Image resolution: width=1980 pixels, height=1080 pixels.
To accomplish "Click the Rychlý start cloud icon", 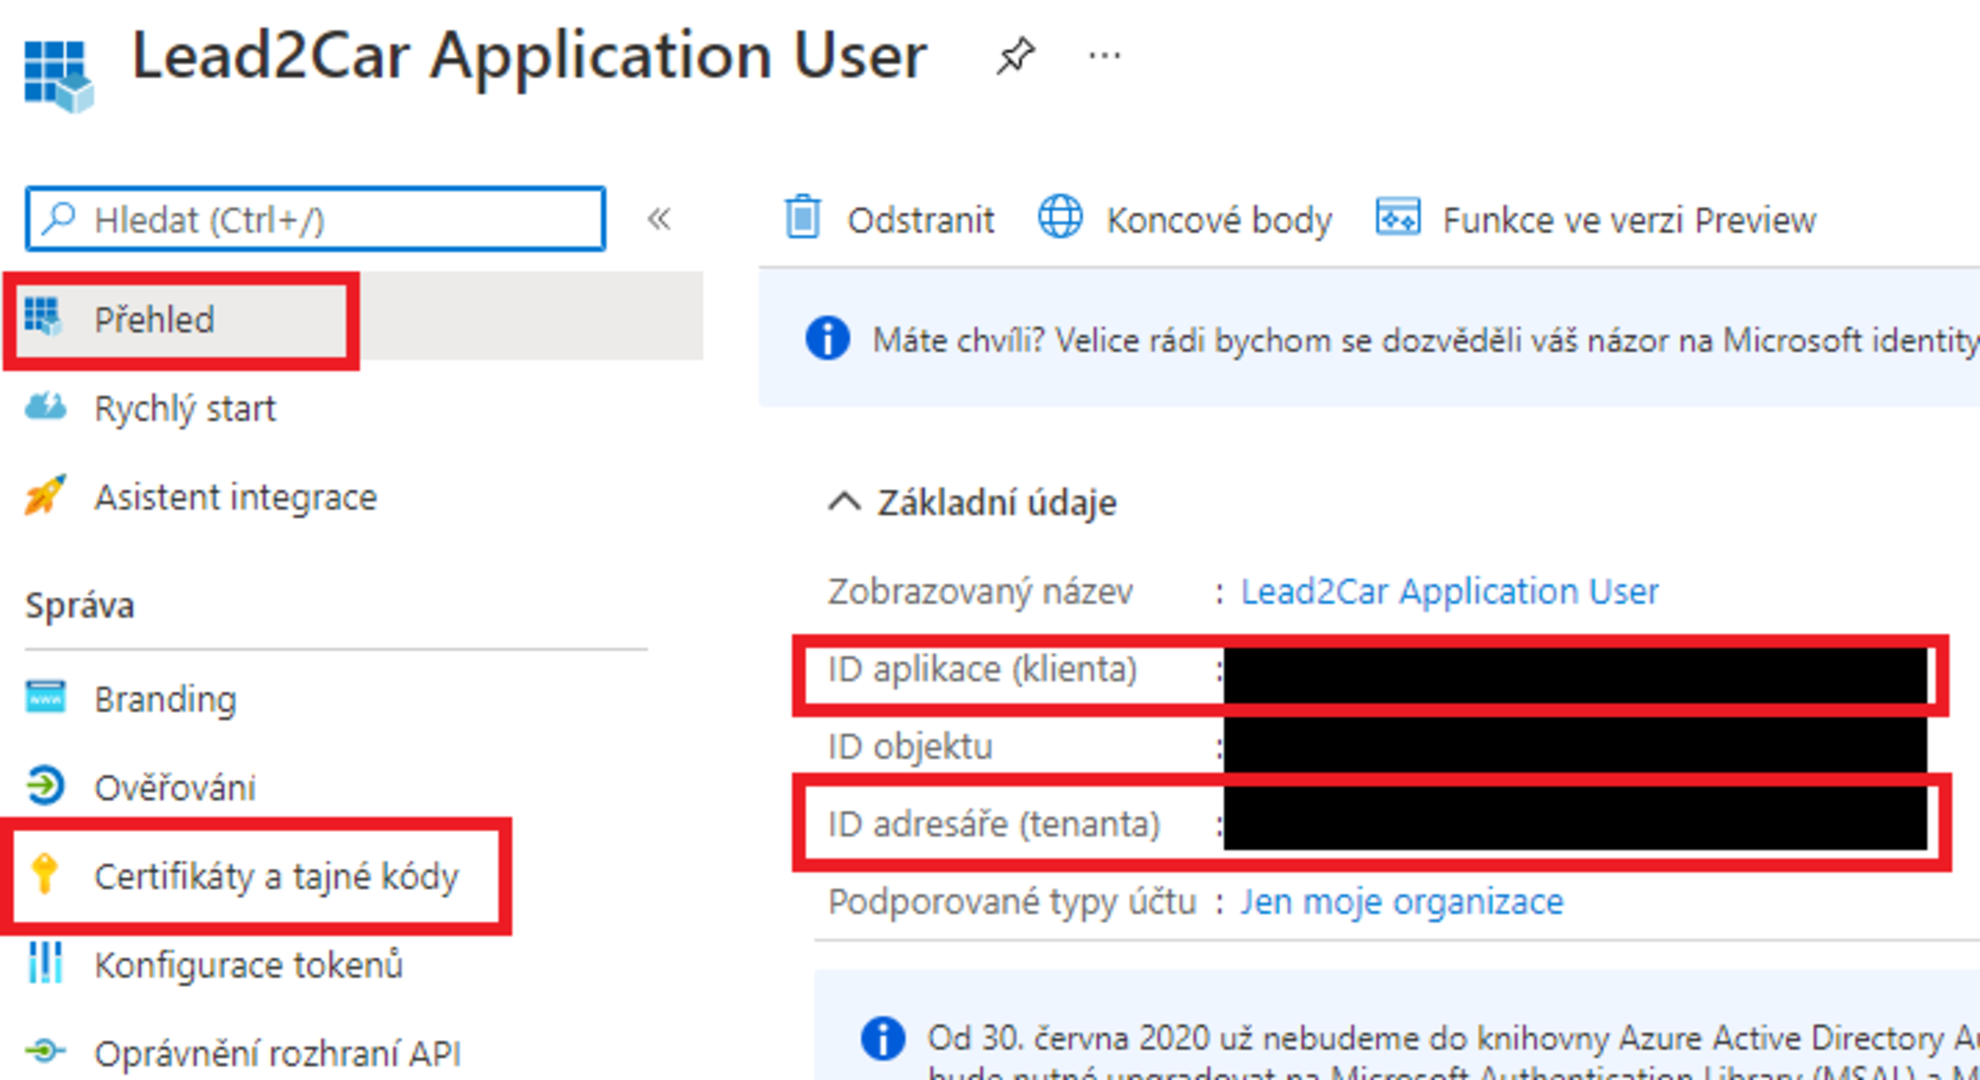I will coord(45,408).
